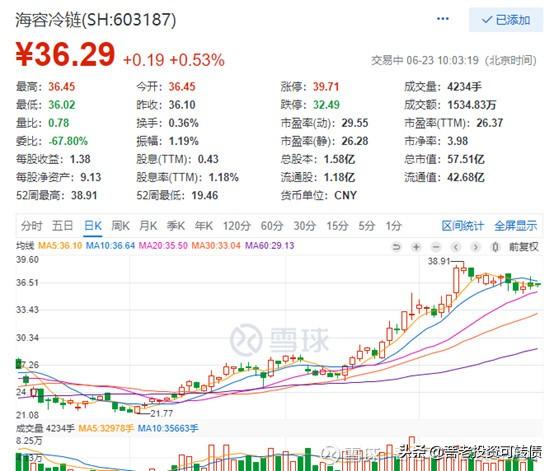Select the 月K tab
554x471 pixels.
click(148, 225)
